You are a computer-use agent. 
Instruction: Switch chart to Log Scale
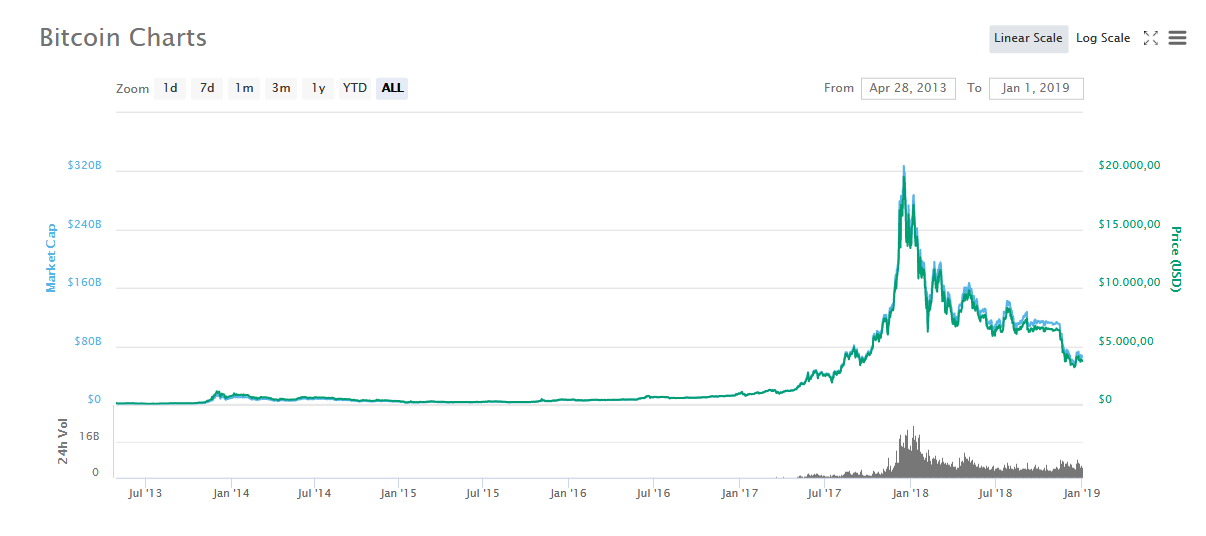[x=1103, y=39]
